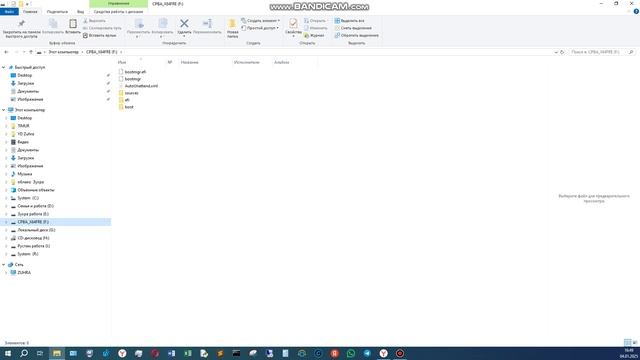Select Музыка in the navigation tree
Screen dimensions: 640x360
tap(24, 174)
